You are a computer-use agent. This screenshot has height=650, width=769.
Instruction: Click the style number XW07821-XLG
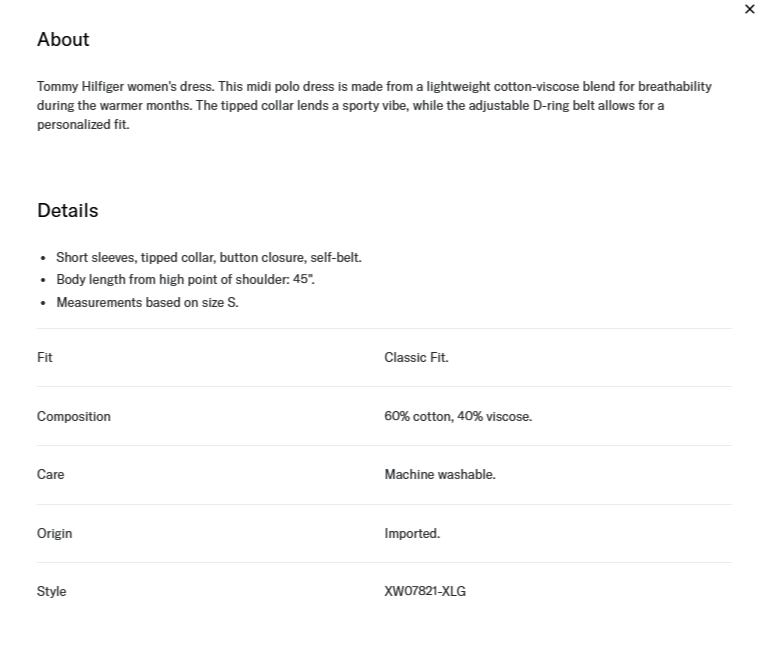pos(425,591)
